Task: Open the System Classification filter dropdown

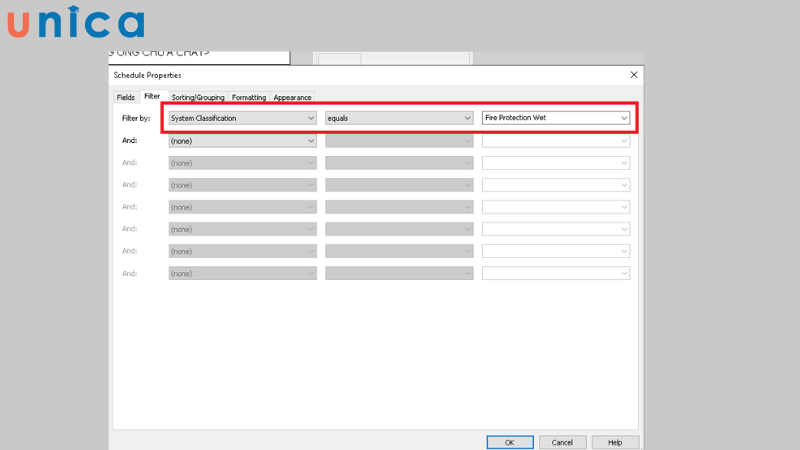Action: (242, 118)
